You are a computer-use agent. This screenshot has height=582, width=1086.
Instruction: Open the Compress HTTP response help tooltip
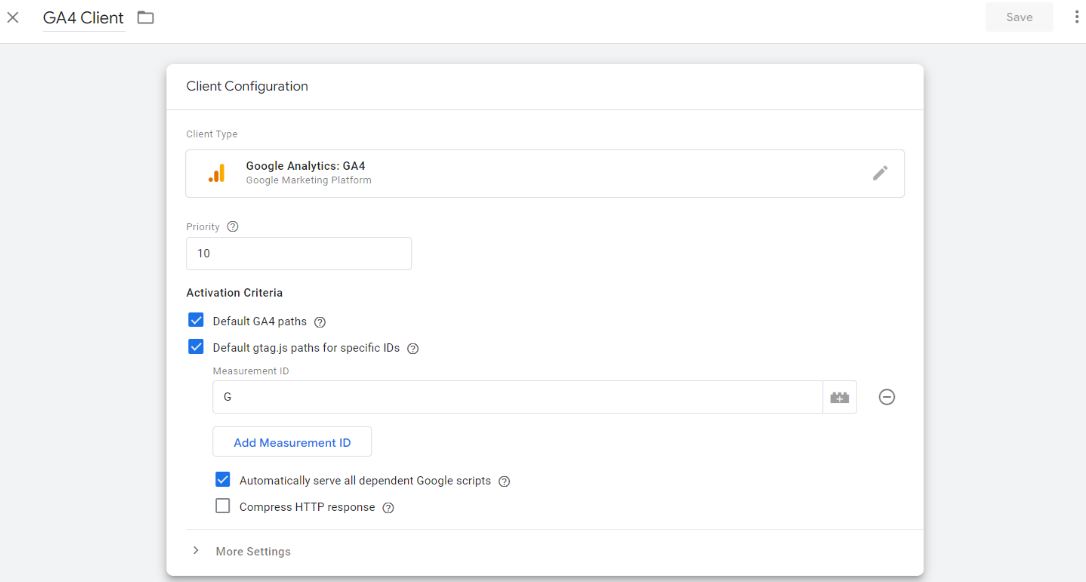coord(390,507)
